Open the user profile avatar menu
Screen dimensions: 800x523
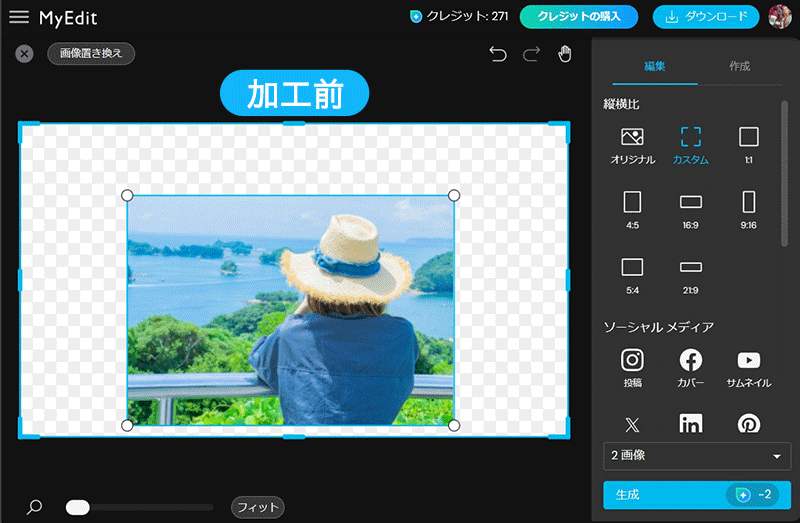(x=780, y=17)
